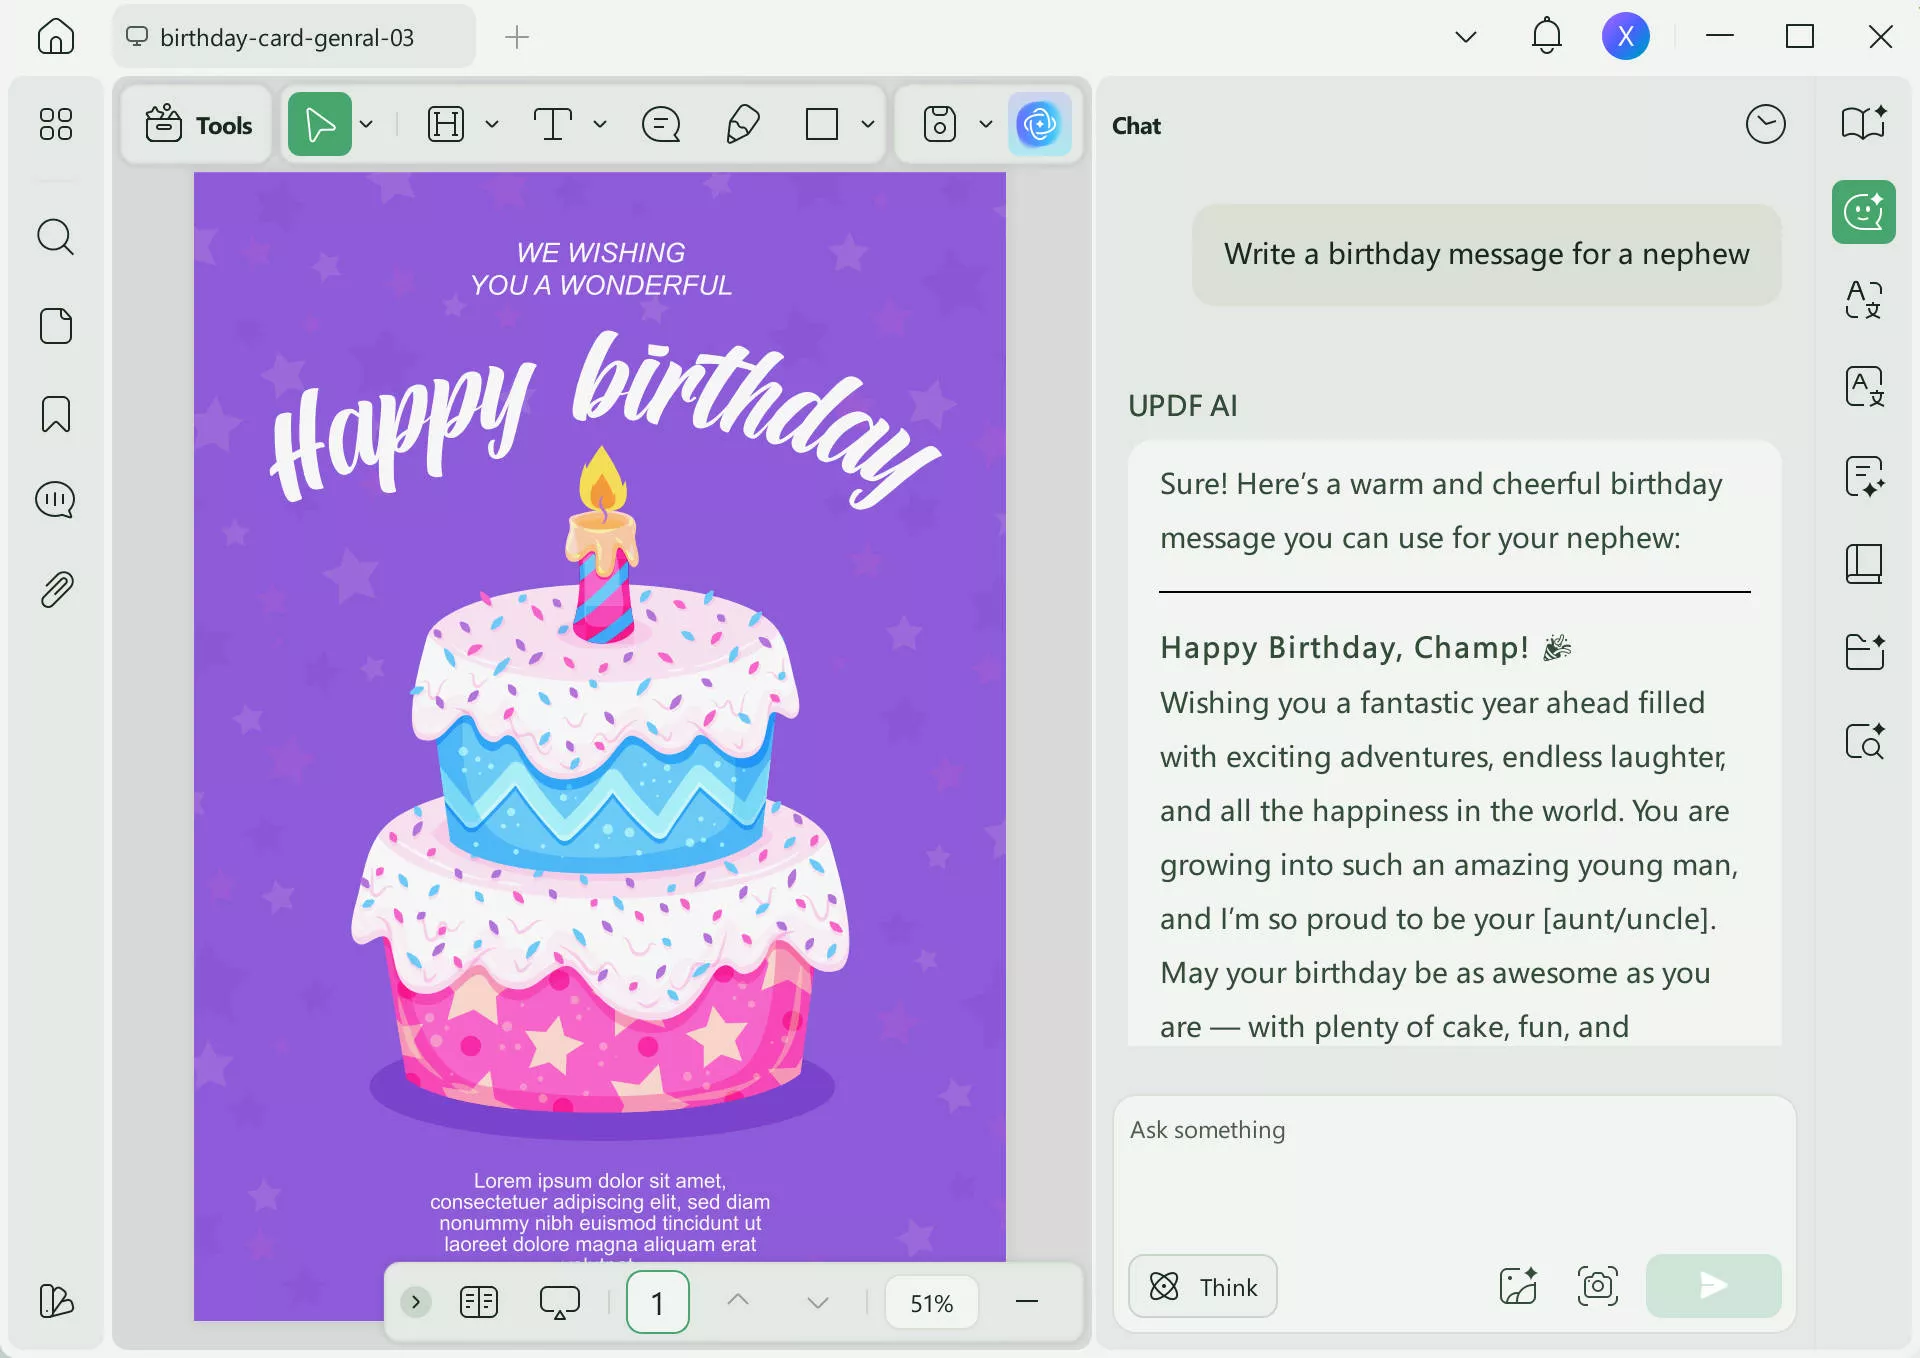1920x1358 pixels.
Task: Select the Pen annotation tool
Action: [742, 124]
